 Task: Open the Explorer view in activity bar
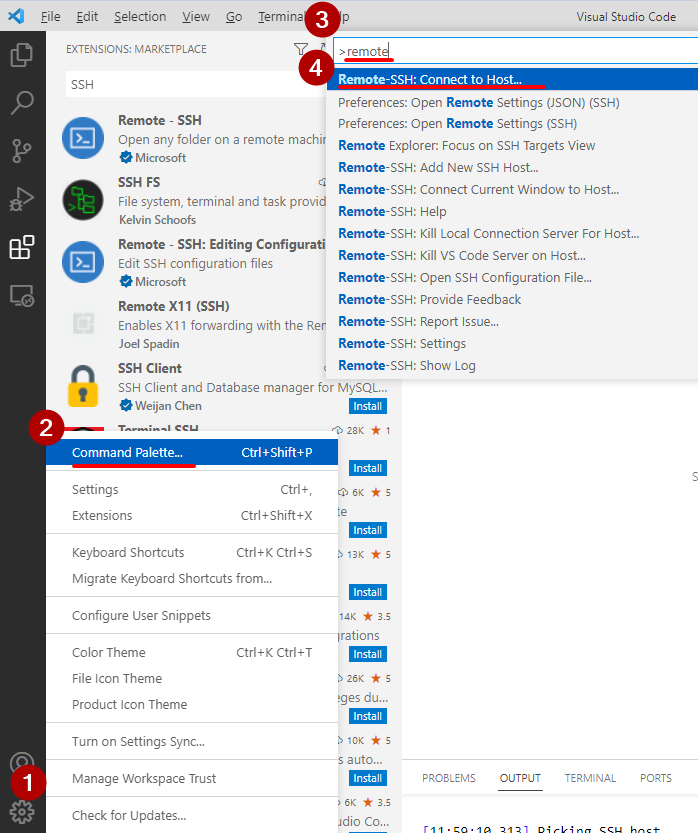(x=22, y=55)
